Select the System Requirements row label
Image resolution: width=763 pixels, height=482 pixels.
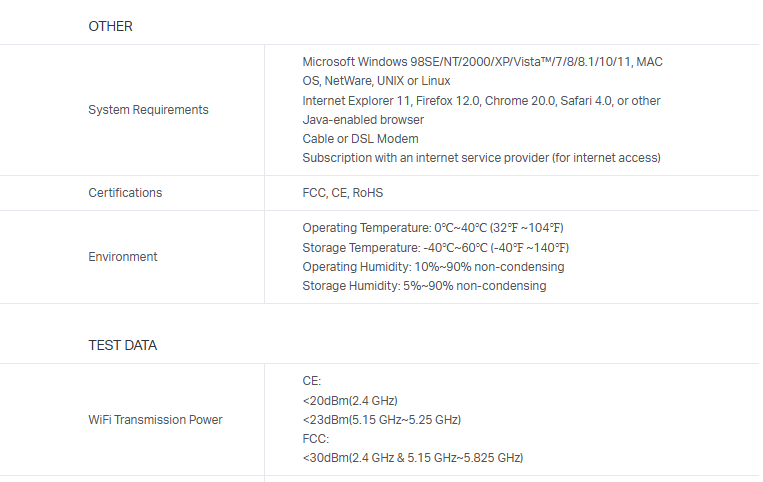[x=148, y=110]
